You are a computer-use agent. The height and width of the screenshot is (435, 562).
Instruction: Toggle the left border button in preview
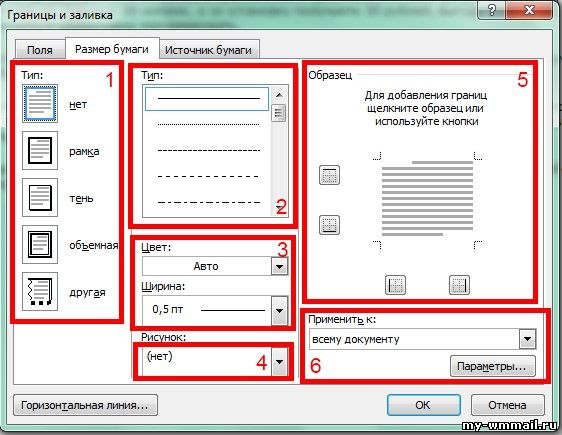click(395, 285)
